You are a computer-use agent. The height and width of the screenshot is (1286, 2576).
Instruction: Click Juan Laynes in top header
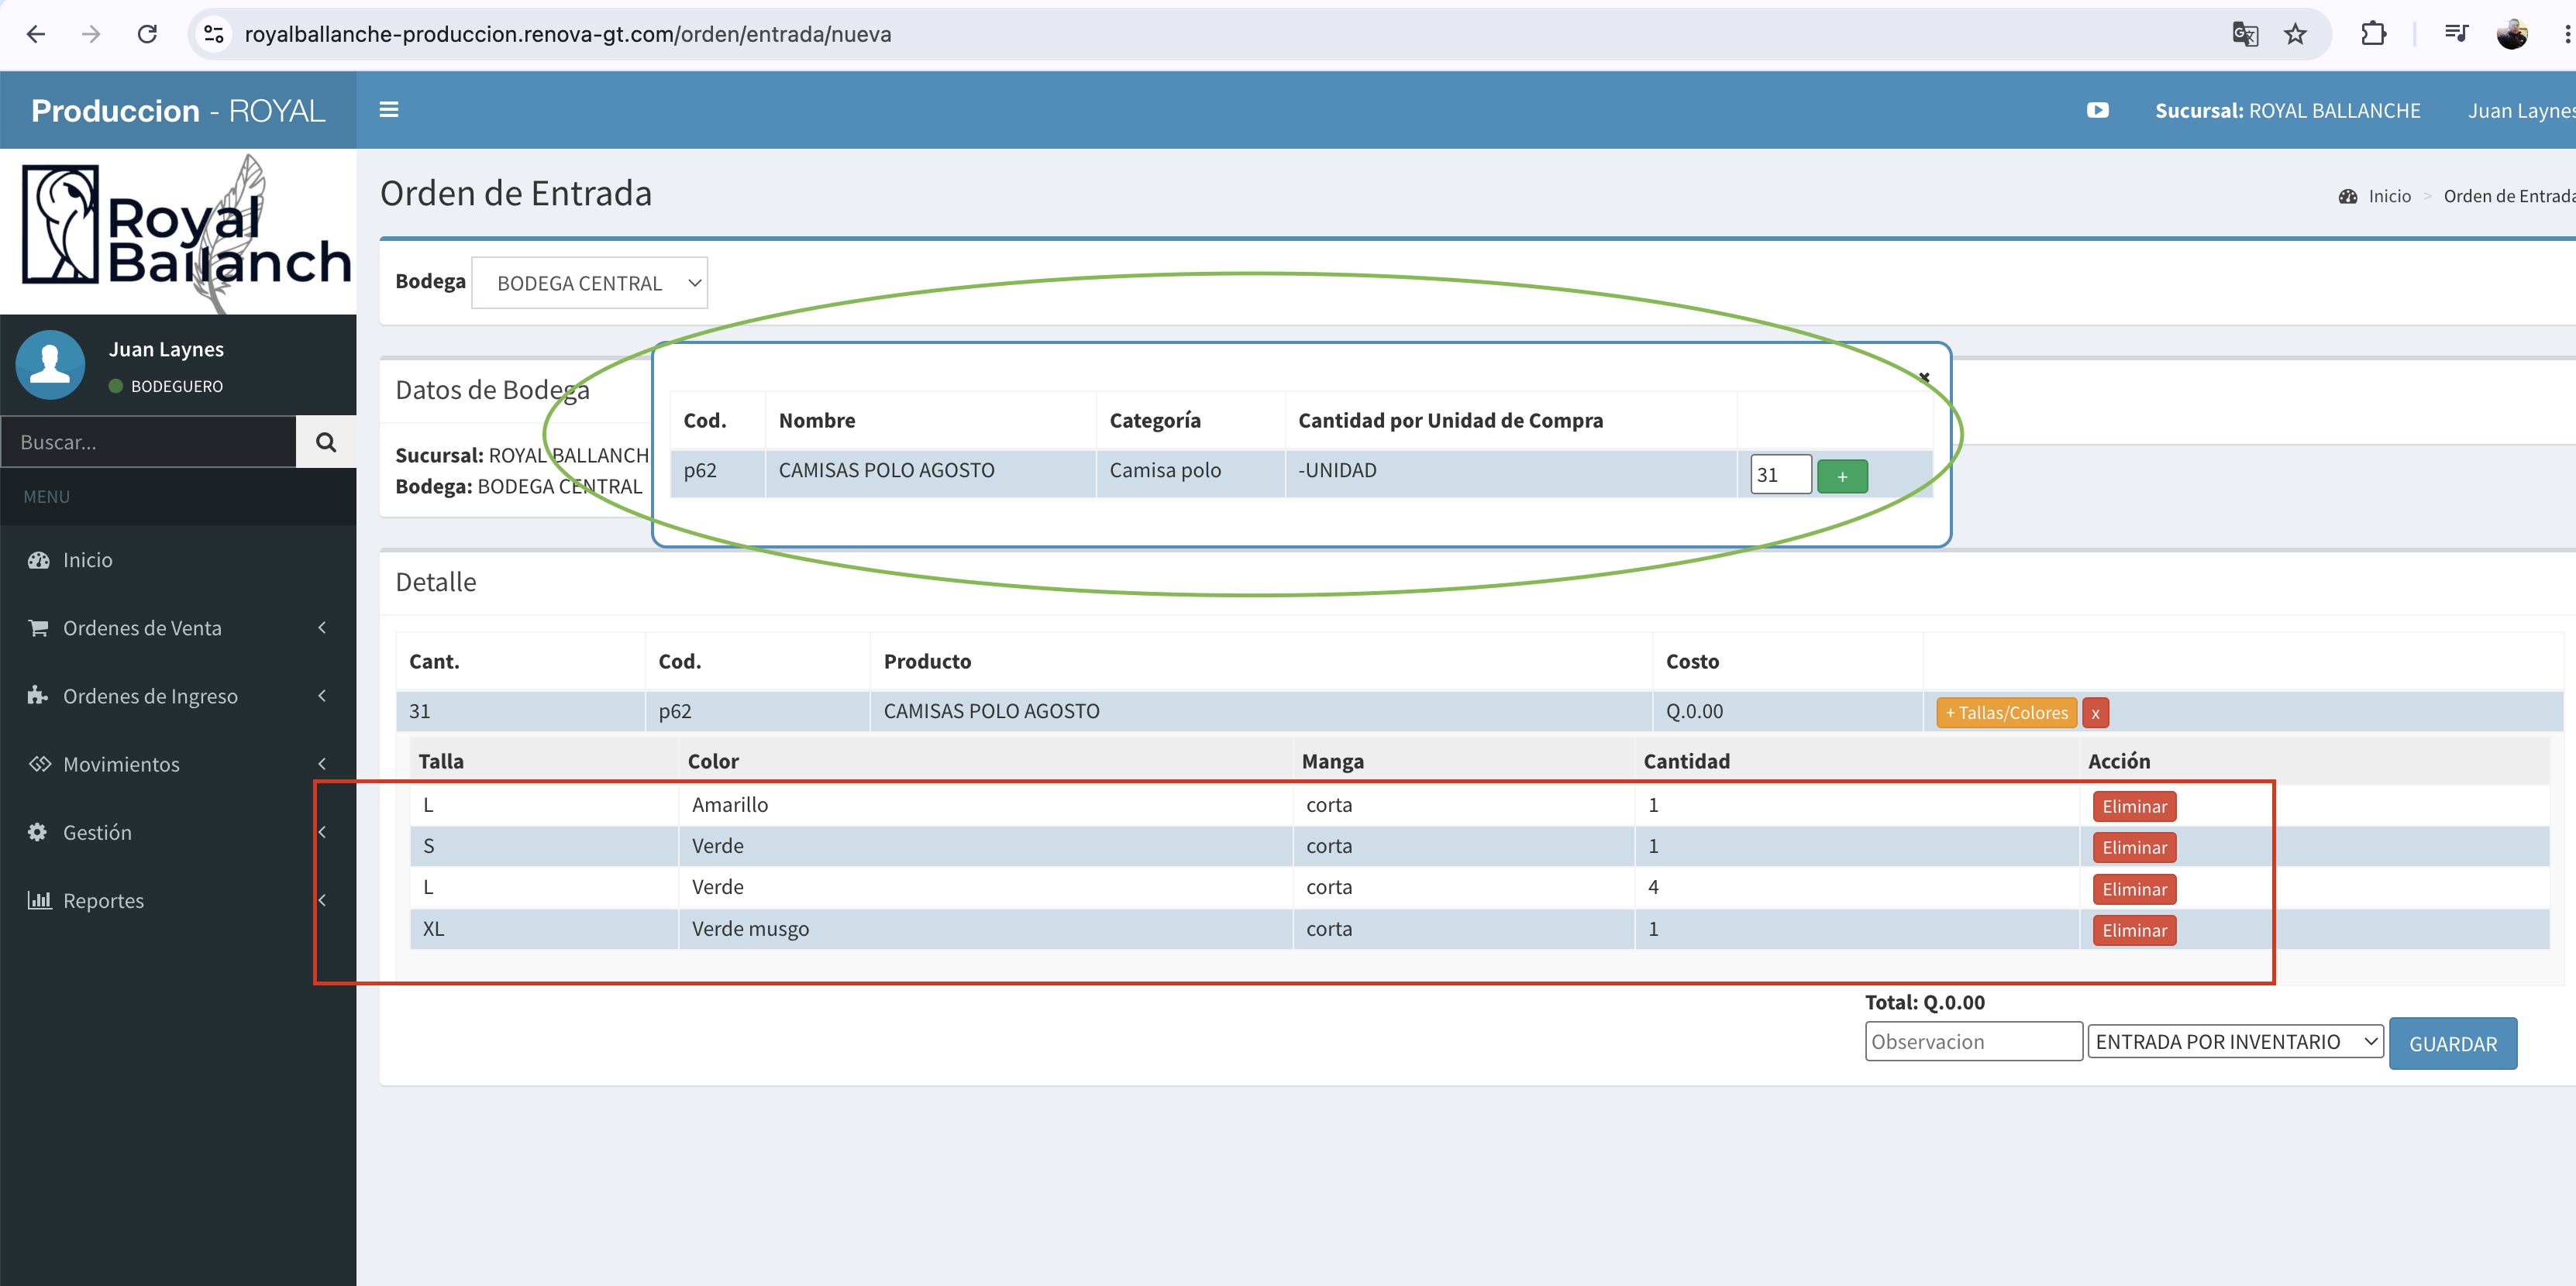click(x=2520, y=110)
